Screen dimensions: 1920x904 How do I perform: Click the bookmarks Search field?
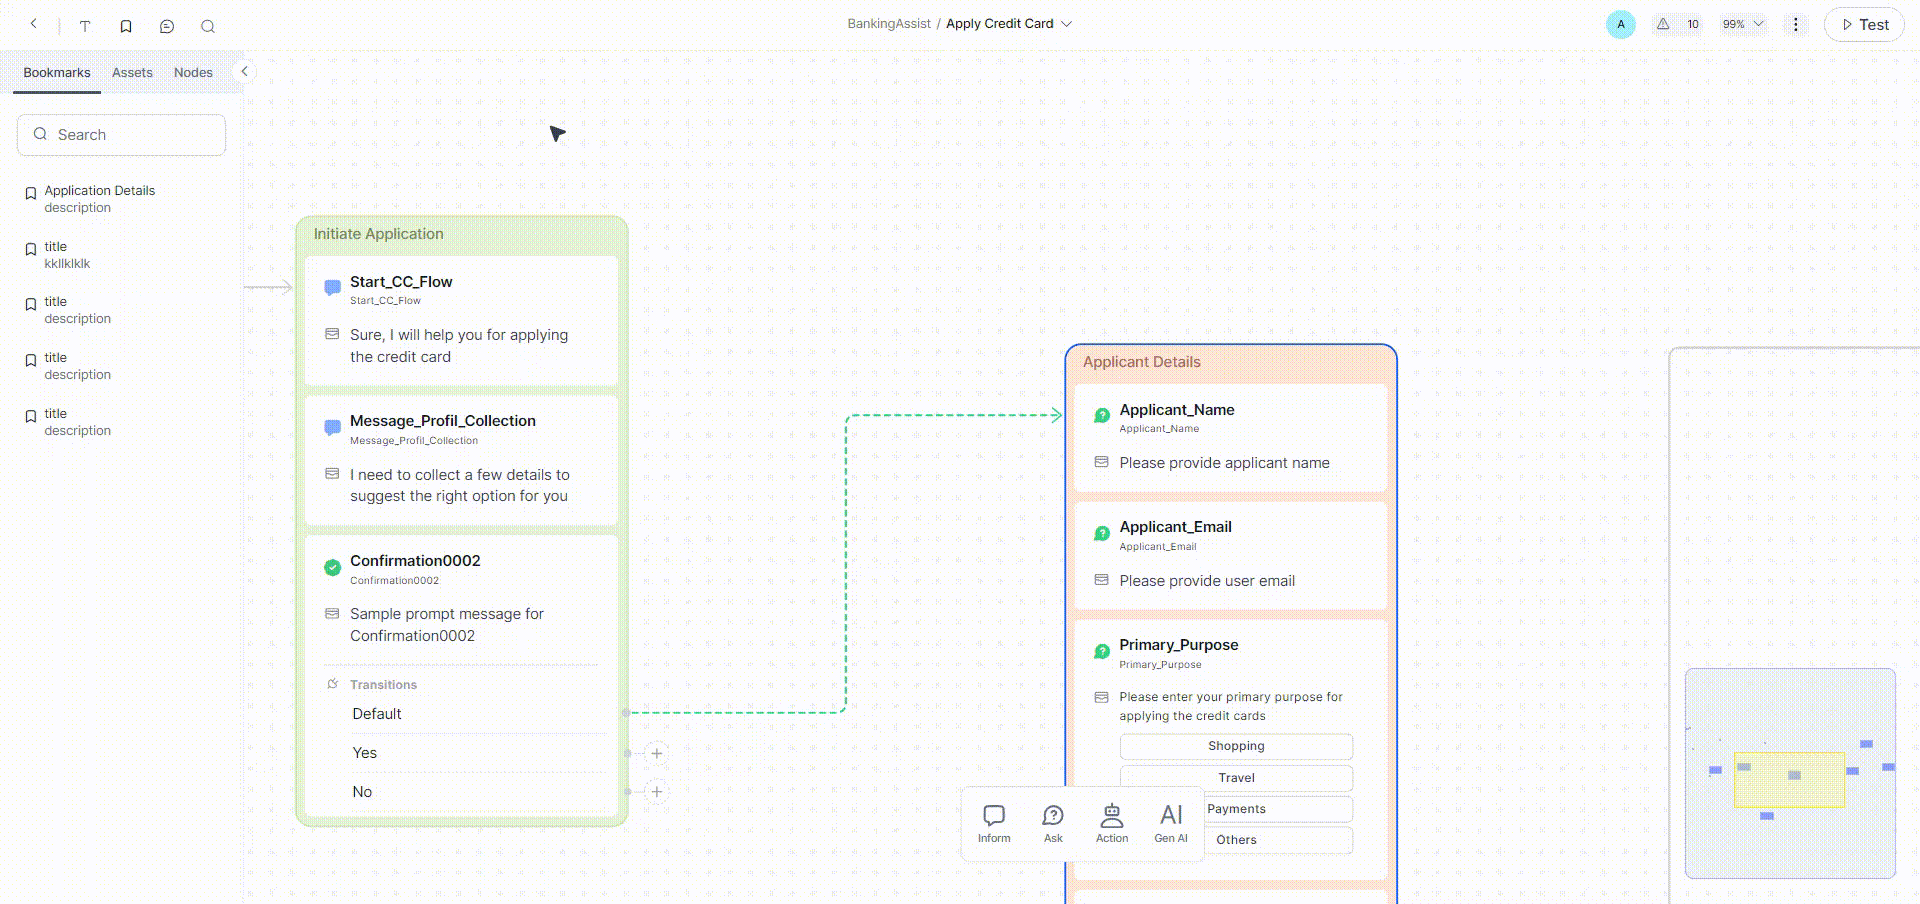[x=122, y=135]
